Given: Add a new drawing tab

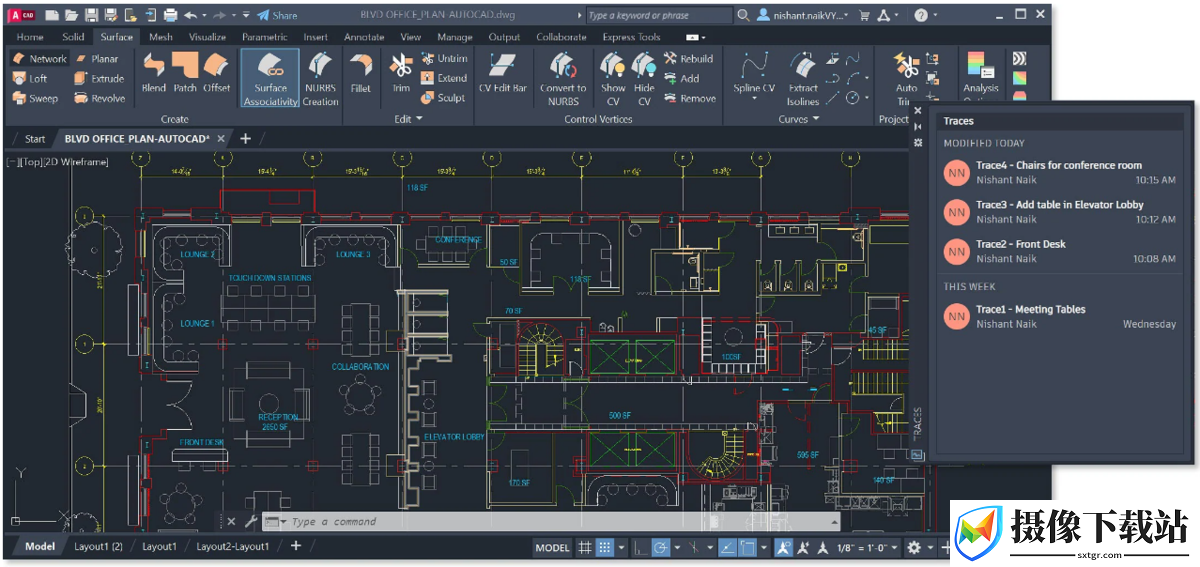Looking at the screenshot, I should click(245, 139).
